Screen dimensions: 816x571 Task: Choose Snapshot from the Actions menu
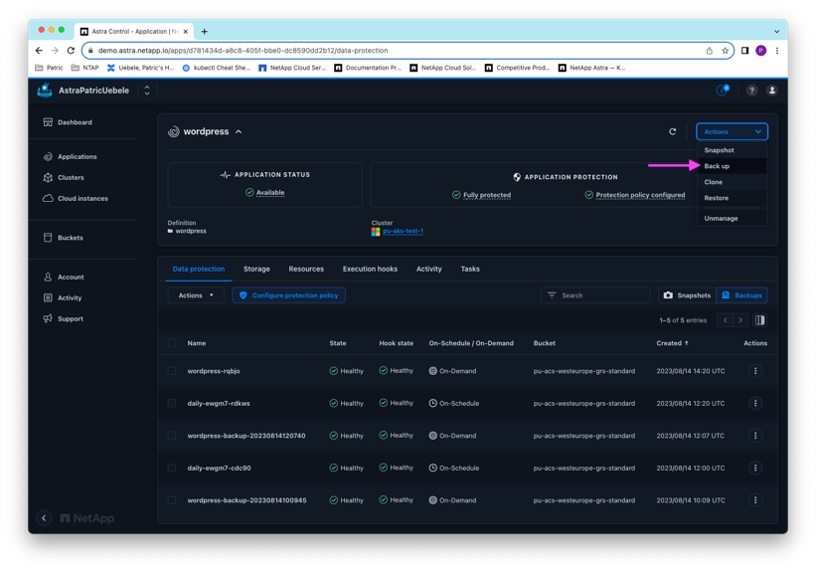(732, 150)
